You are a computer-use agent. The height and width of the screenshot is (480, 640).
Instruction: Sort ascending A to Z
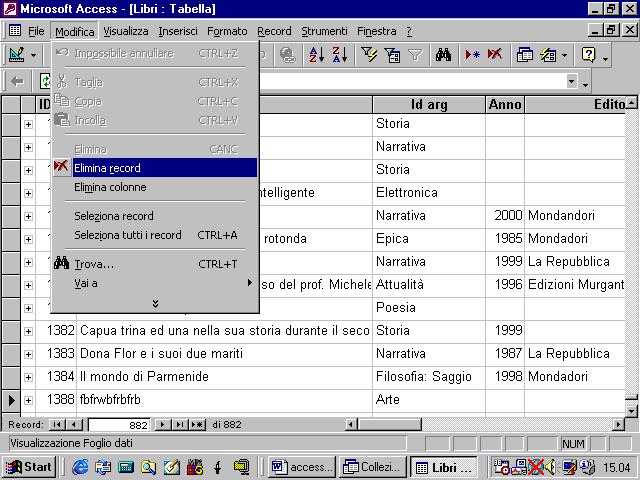[317, 55]
